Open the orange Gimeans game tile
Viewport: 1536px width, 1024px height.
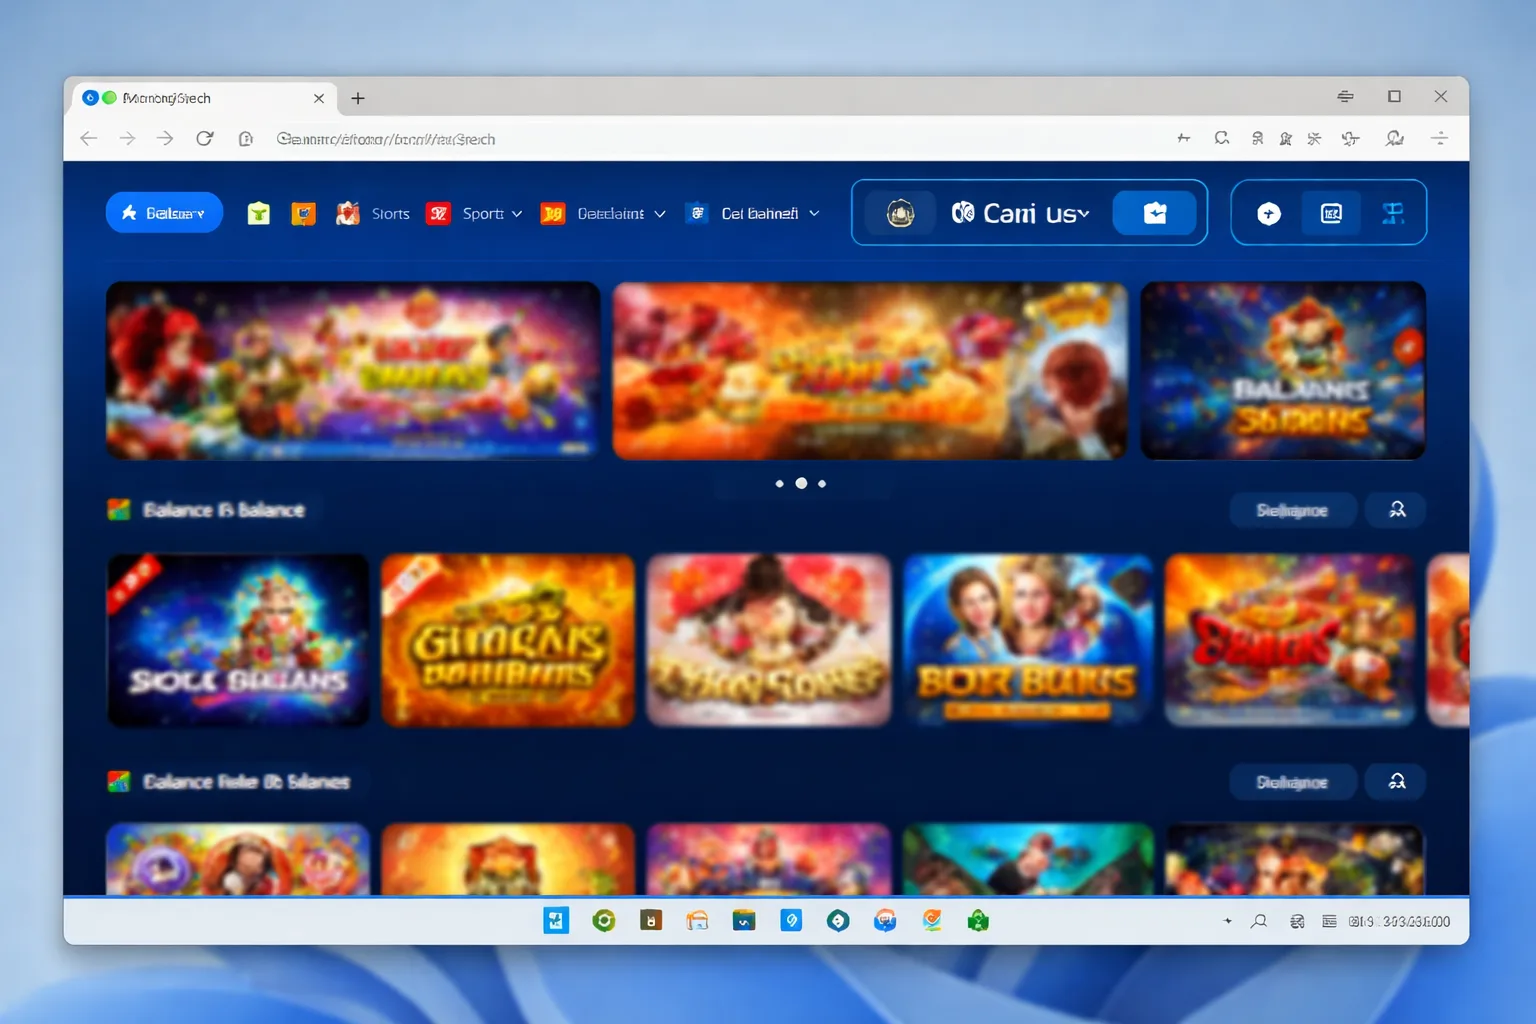click(508, 640)
